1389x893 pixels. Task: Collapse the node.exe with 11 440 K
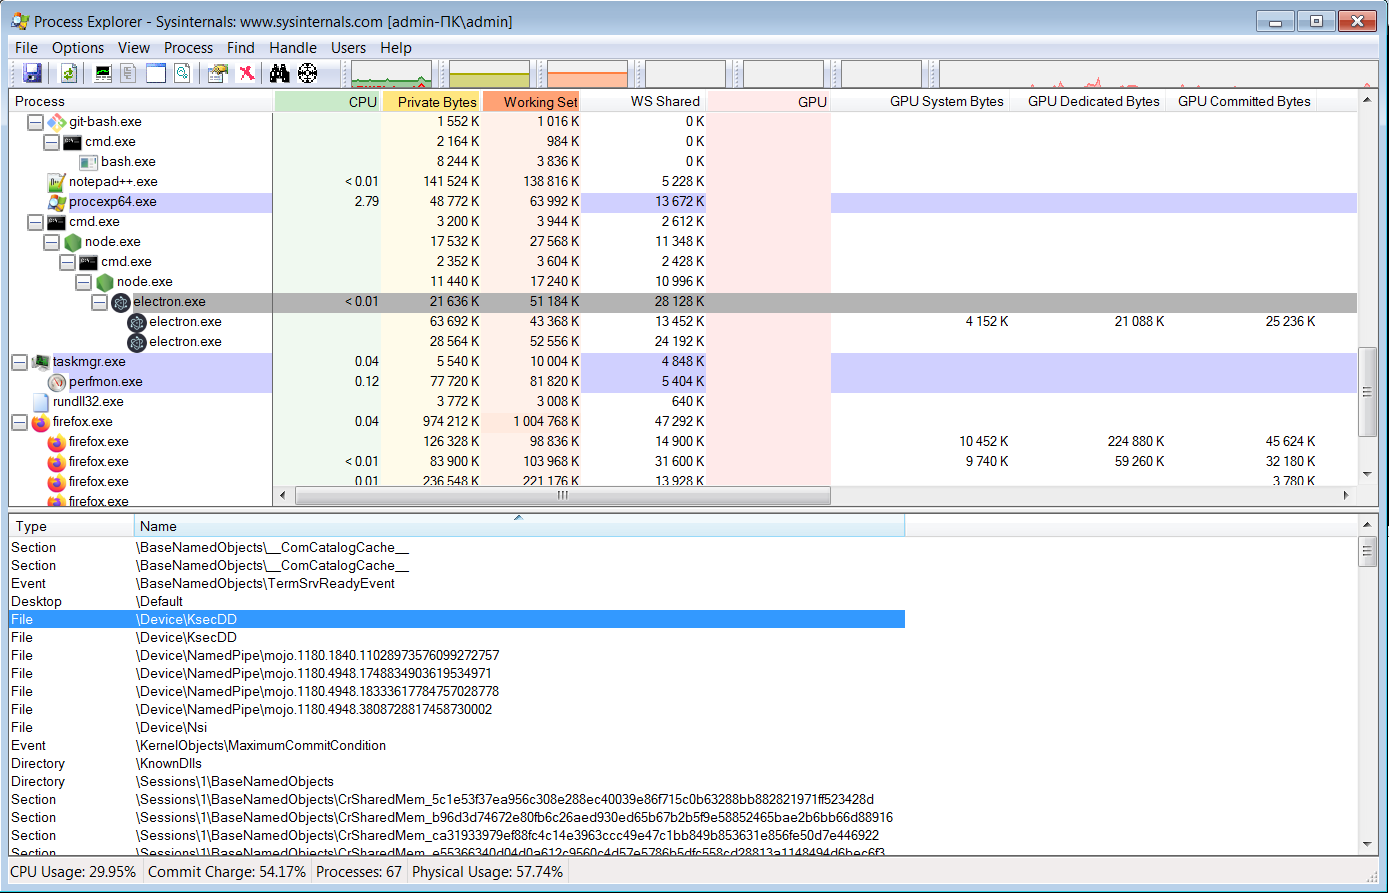pyautogui.click(x=83, y=282)
